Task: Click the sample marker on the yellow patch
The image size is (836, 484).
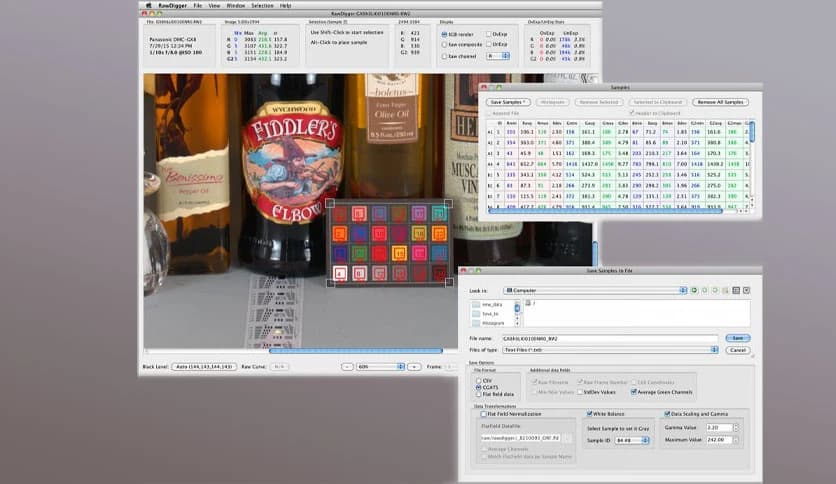Action: pos(399,253)
